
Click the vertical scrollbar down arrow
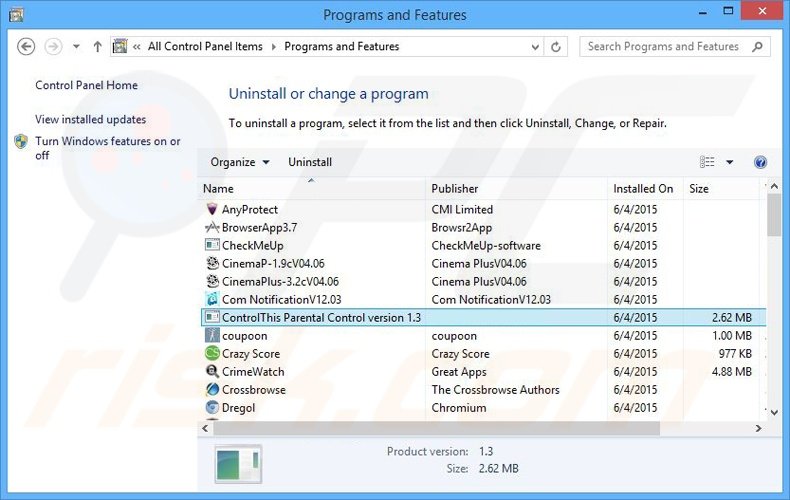point(774,412)
